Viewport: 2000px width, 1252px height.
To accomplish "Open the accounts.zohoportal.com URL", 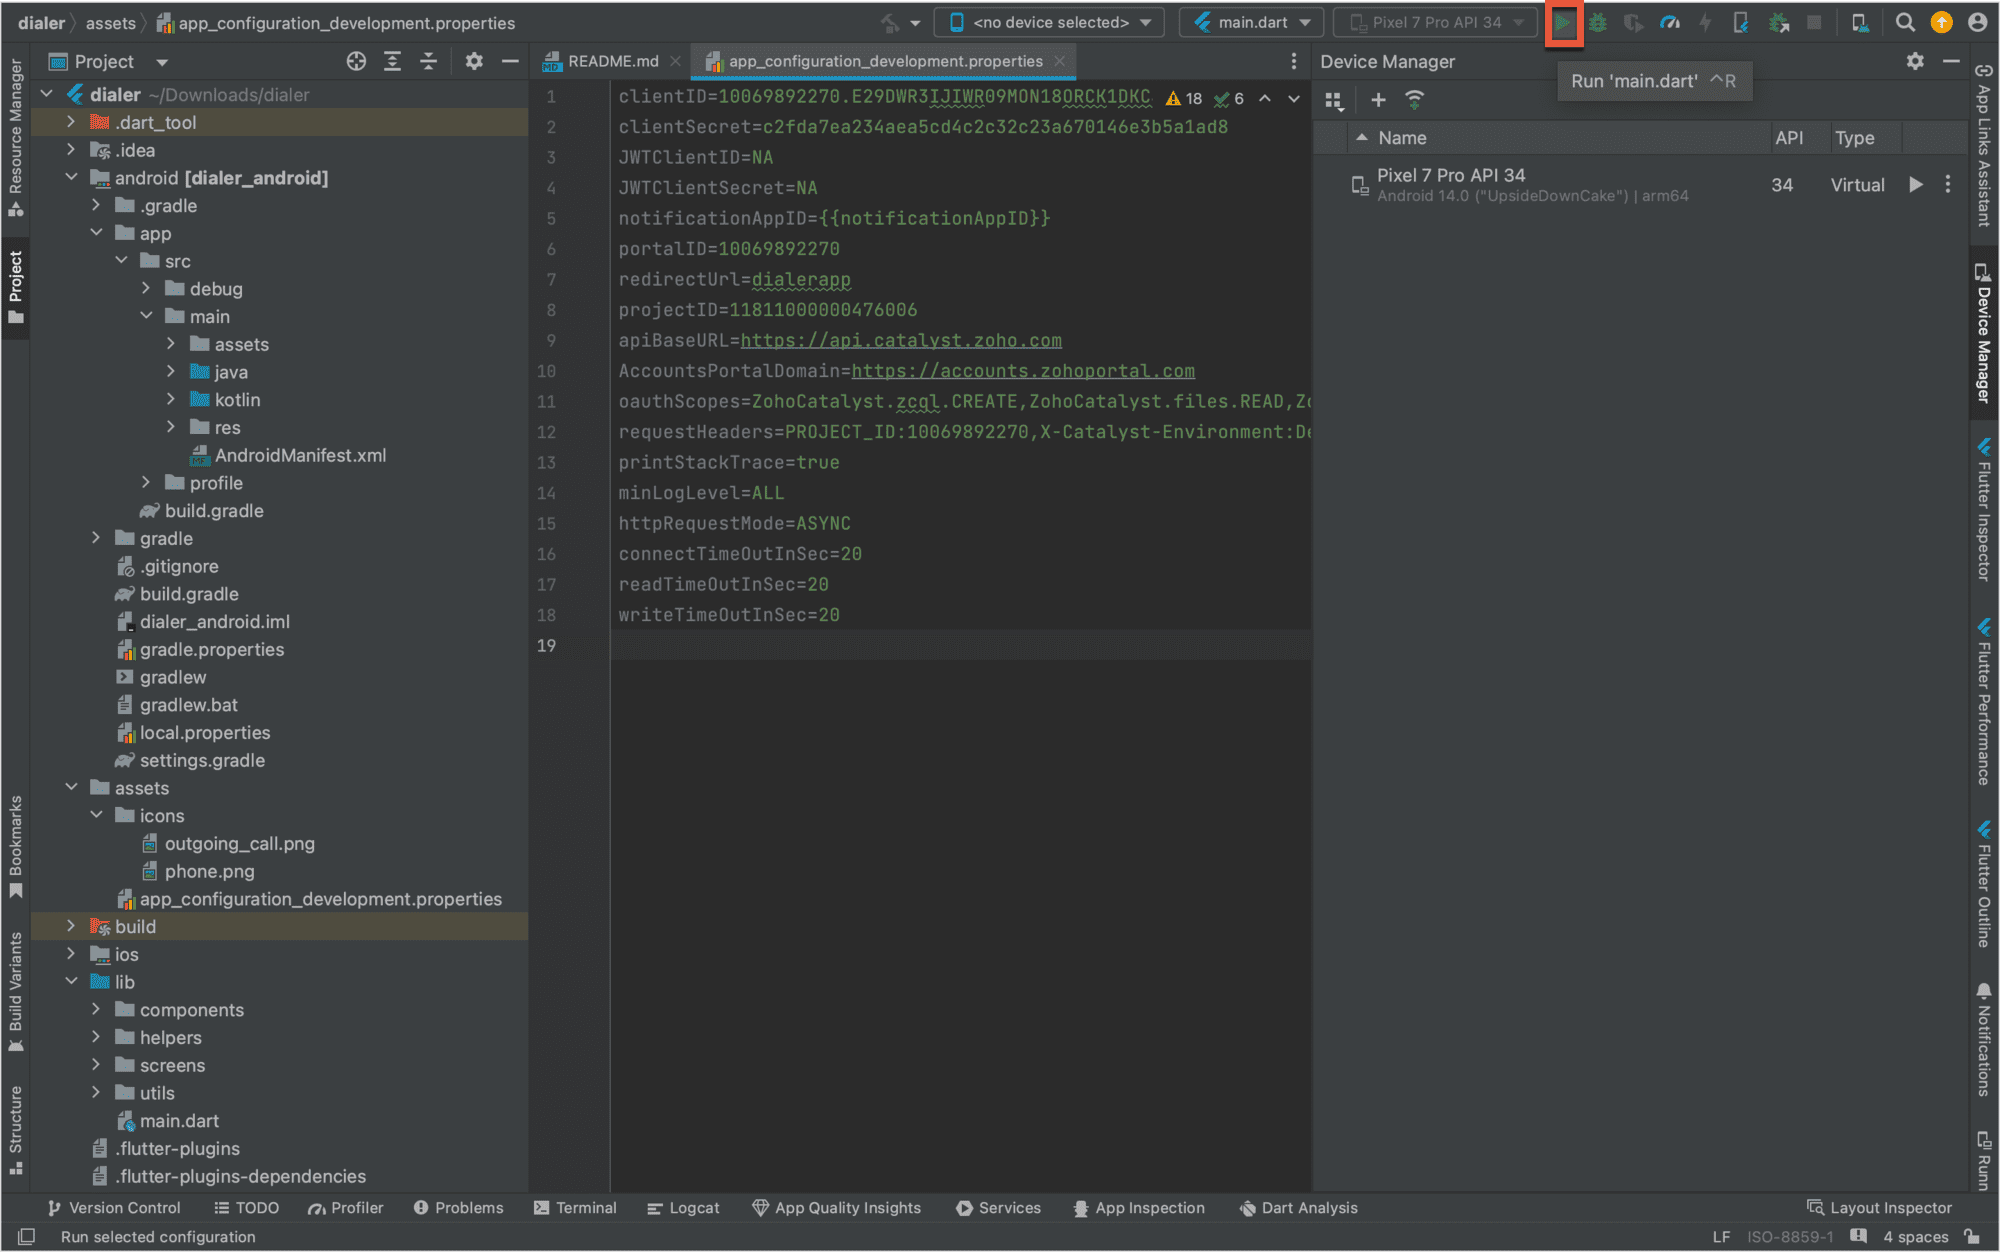I will (1023, 371).
